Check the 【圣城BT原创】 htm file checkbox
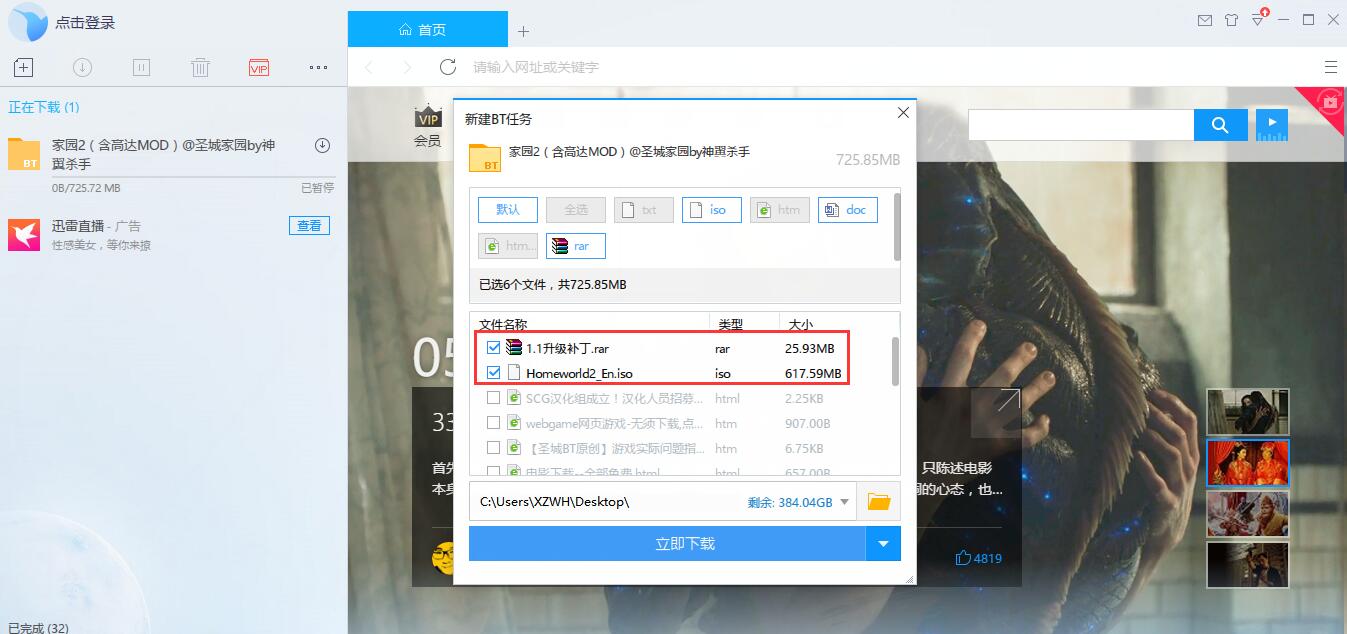 coord(493,448)
